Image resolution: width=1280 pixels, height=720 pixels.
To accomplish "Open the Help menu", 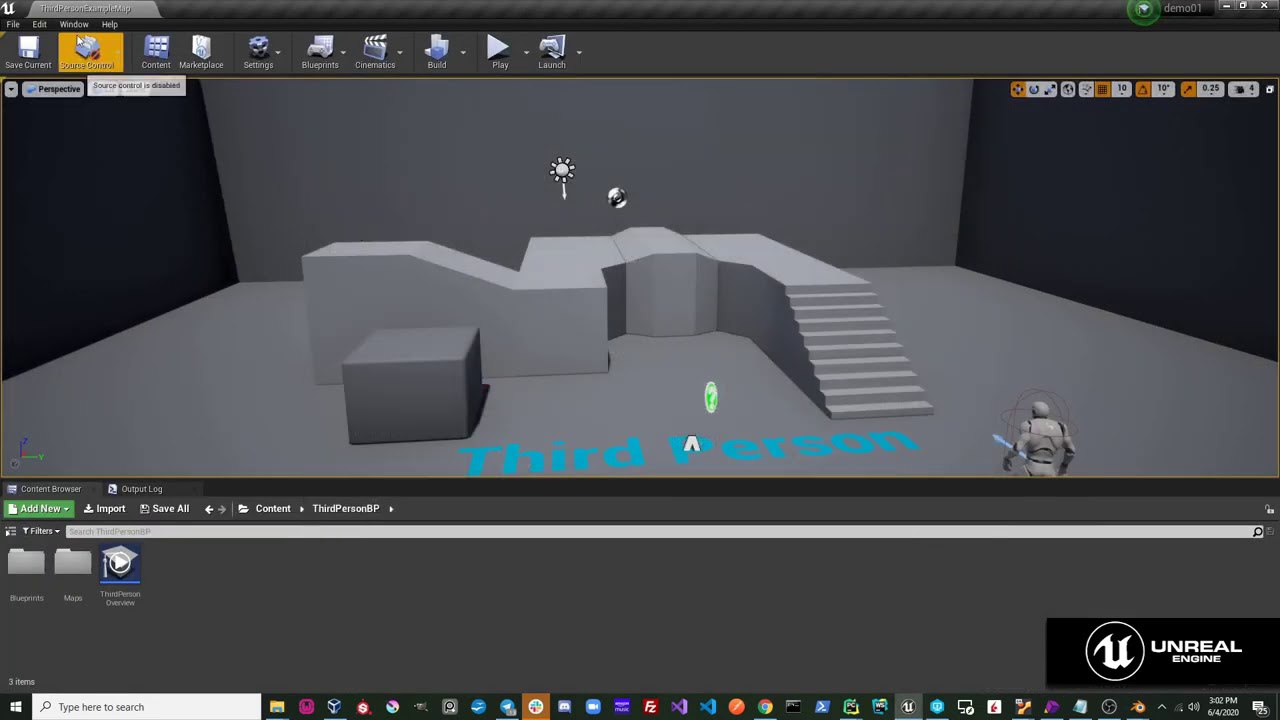I will pyautogui.click(x=110, y=24).
